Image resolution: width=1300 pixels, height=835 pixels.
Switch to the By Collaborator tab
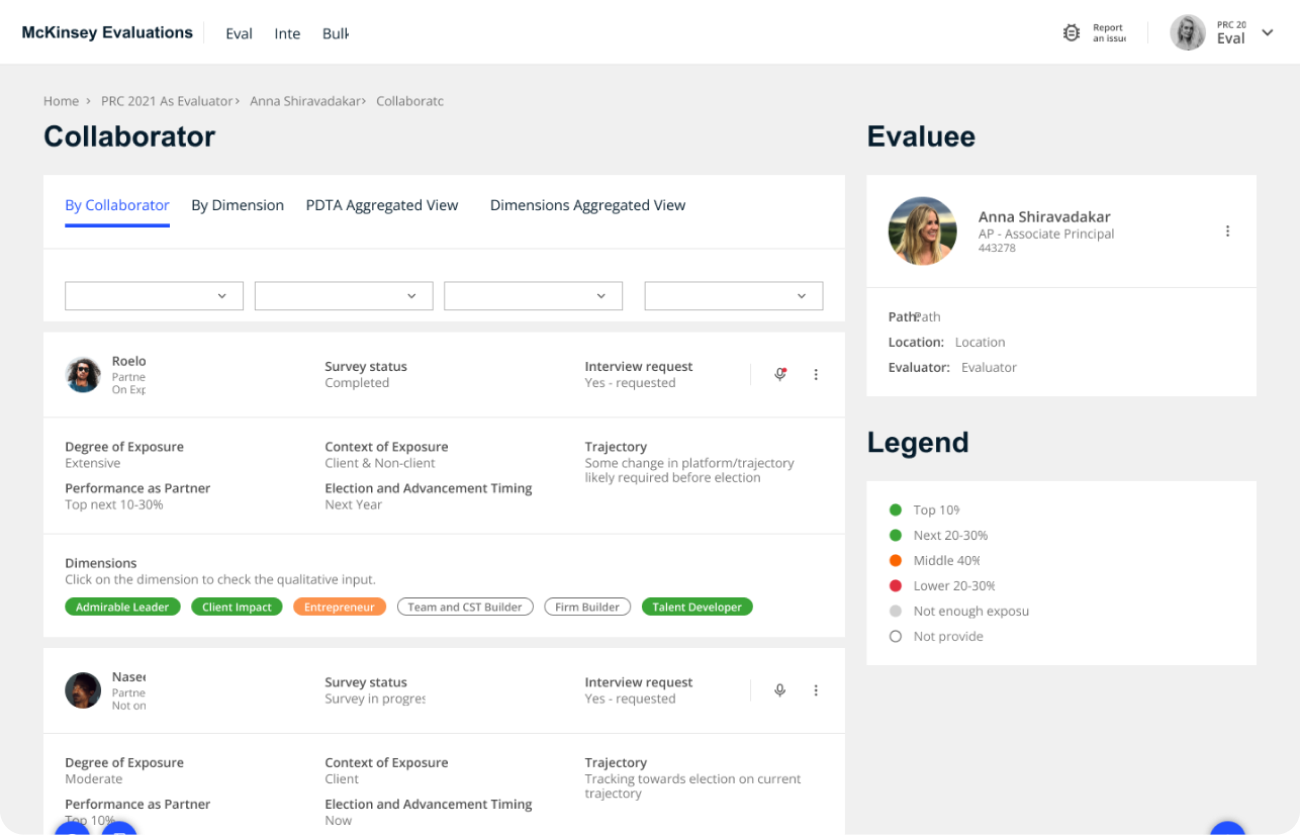click(117, 205)
